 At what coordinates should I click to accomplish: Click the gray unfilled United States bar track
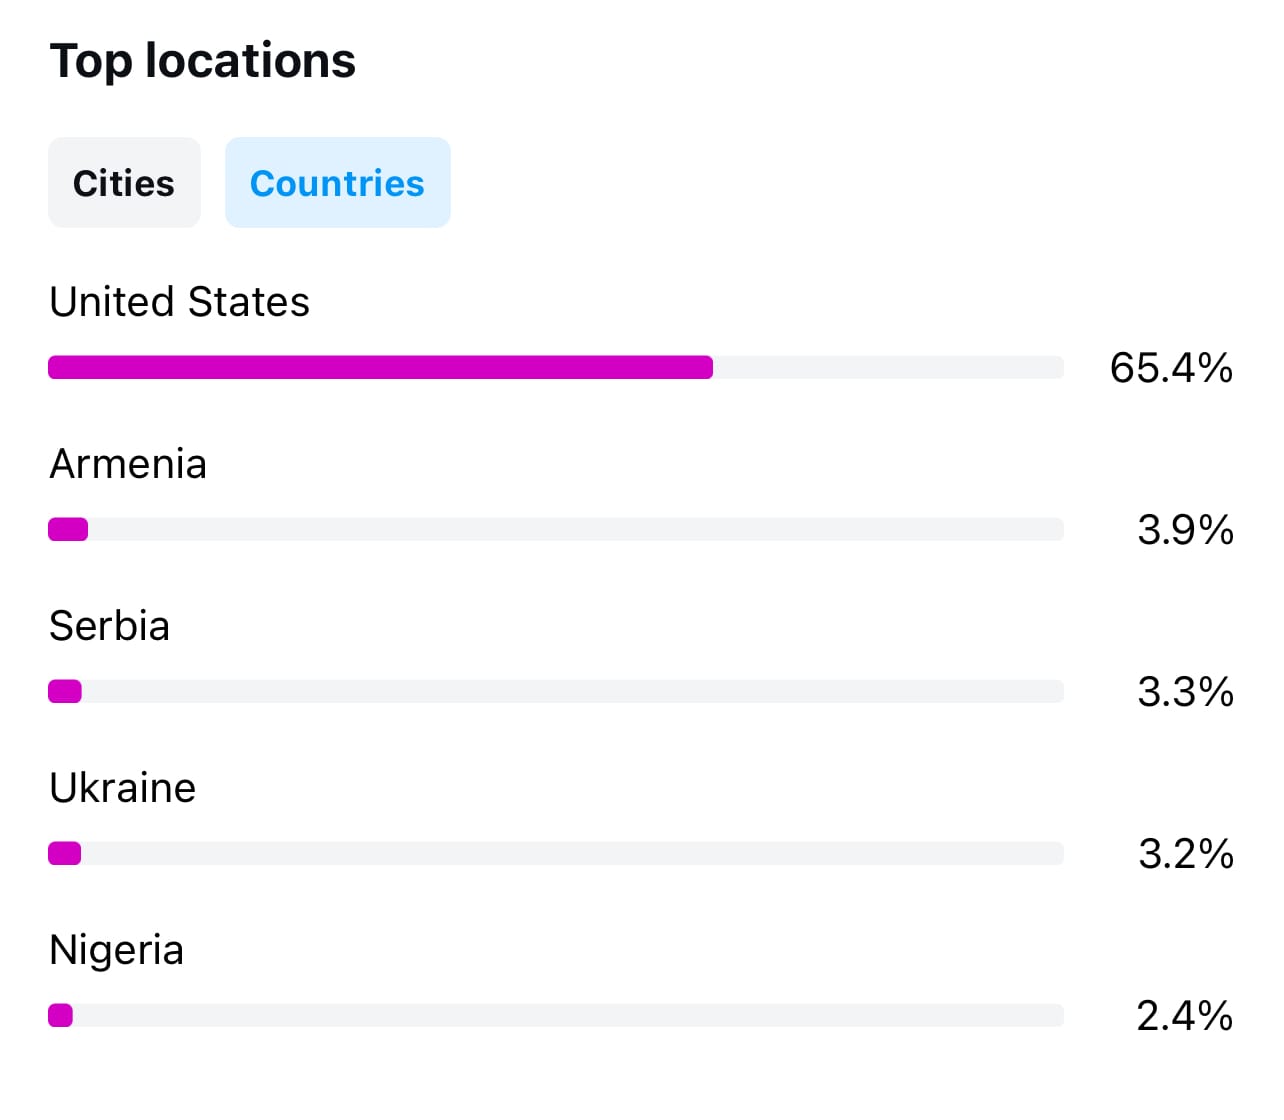click(x=888, y=367)
